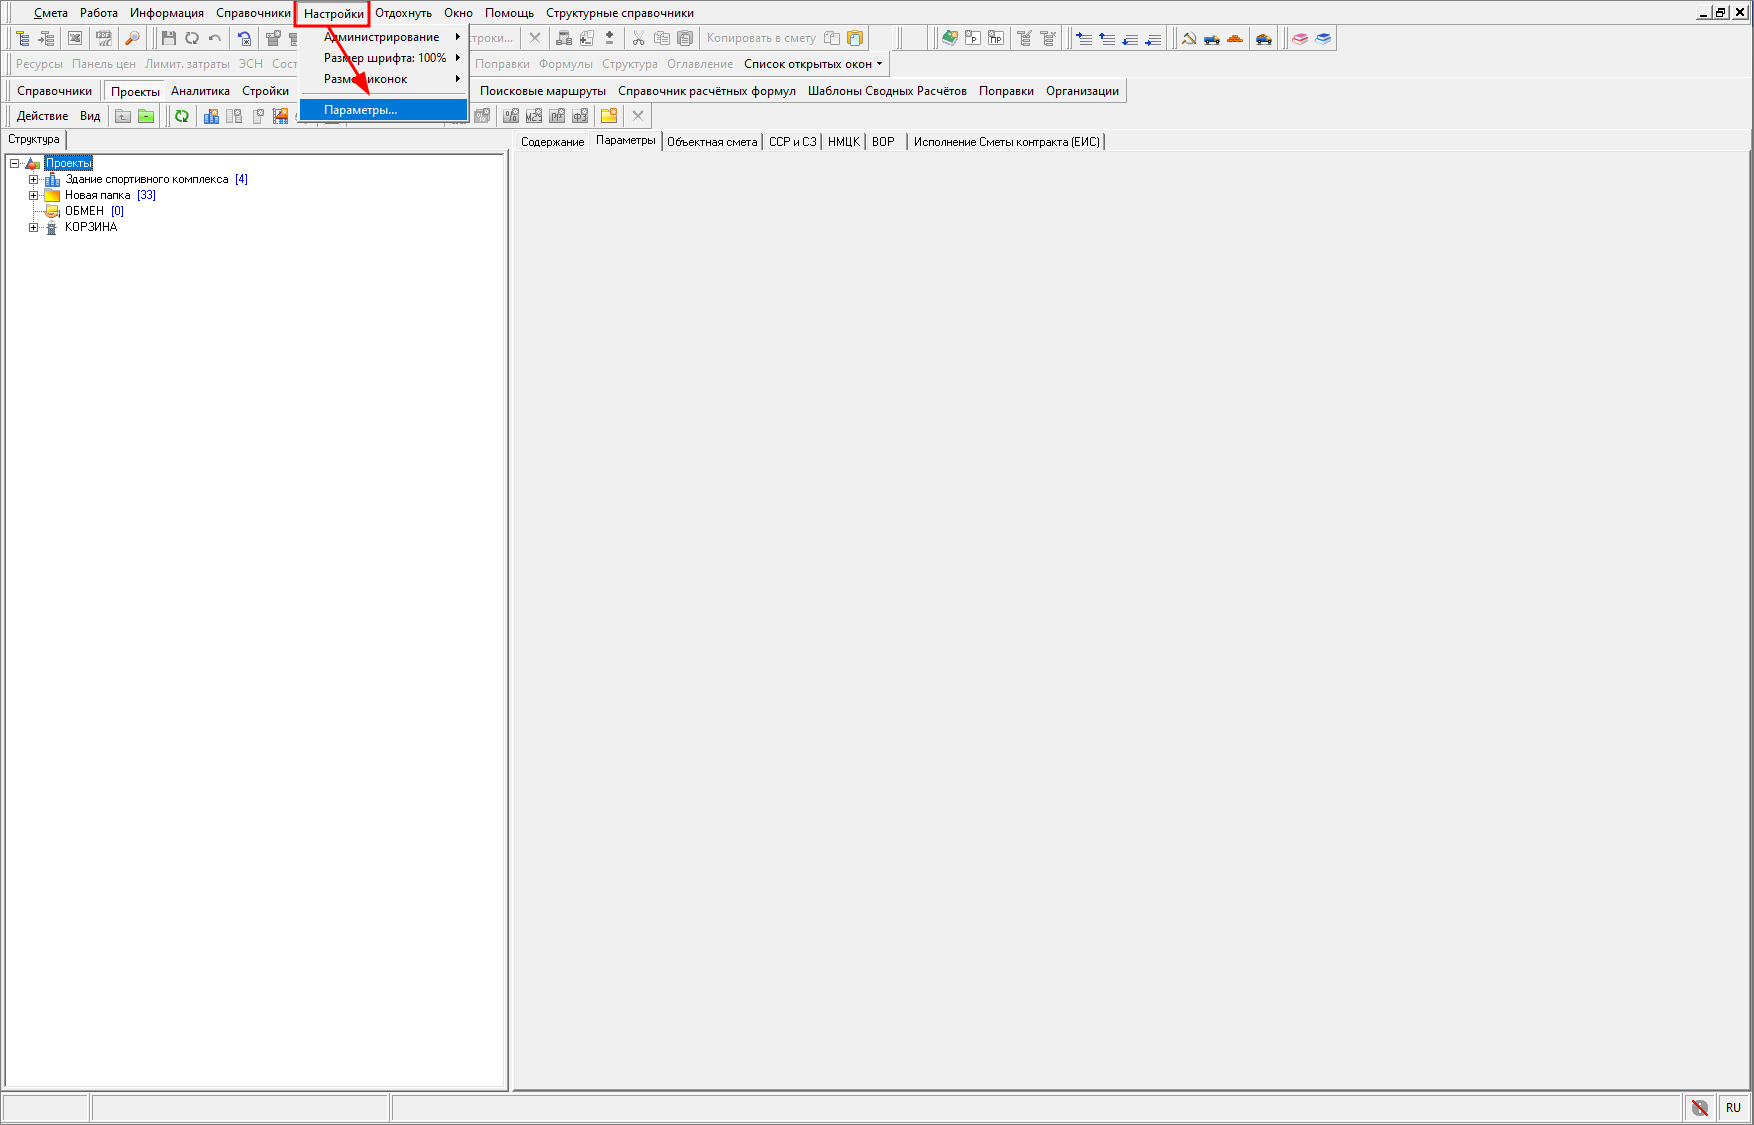This screenshot has height=1125, width=1754.
Task: Select the 'ОБМЕН' item in project tree
Action: 84,212
